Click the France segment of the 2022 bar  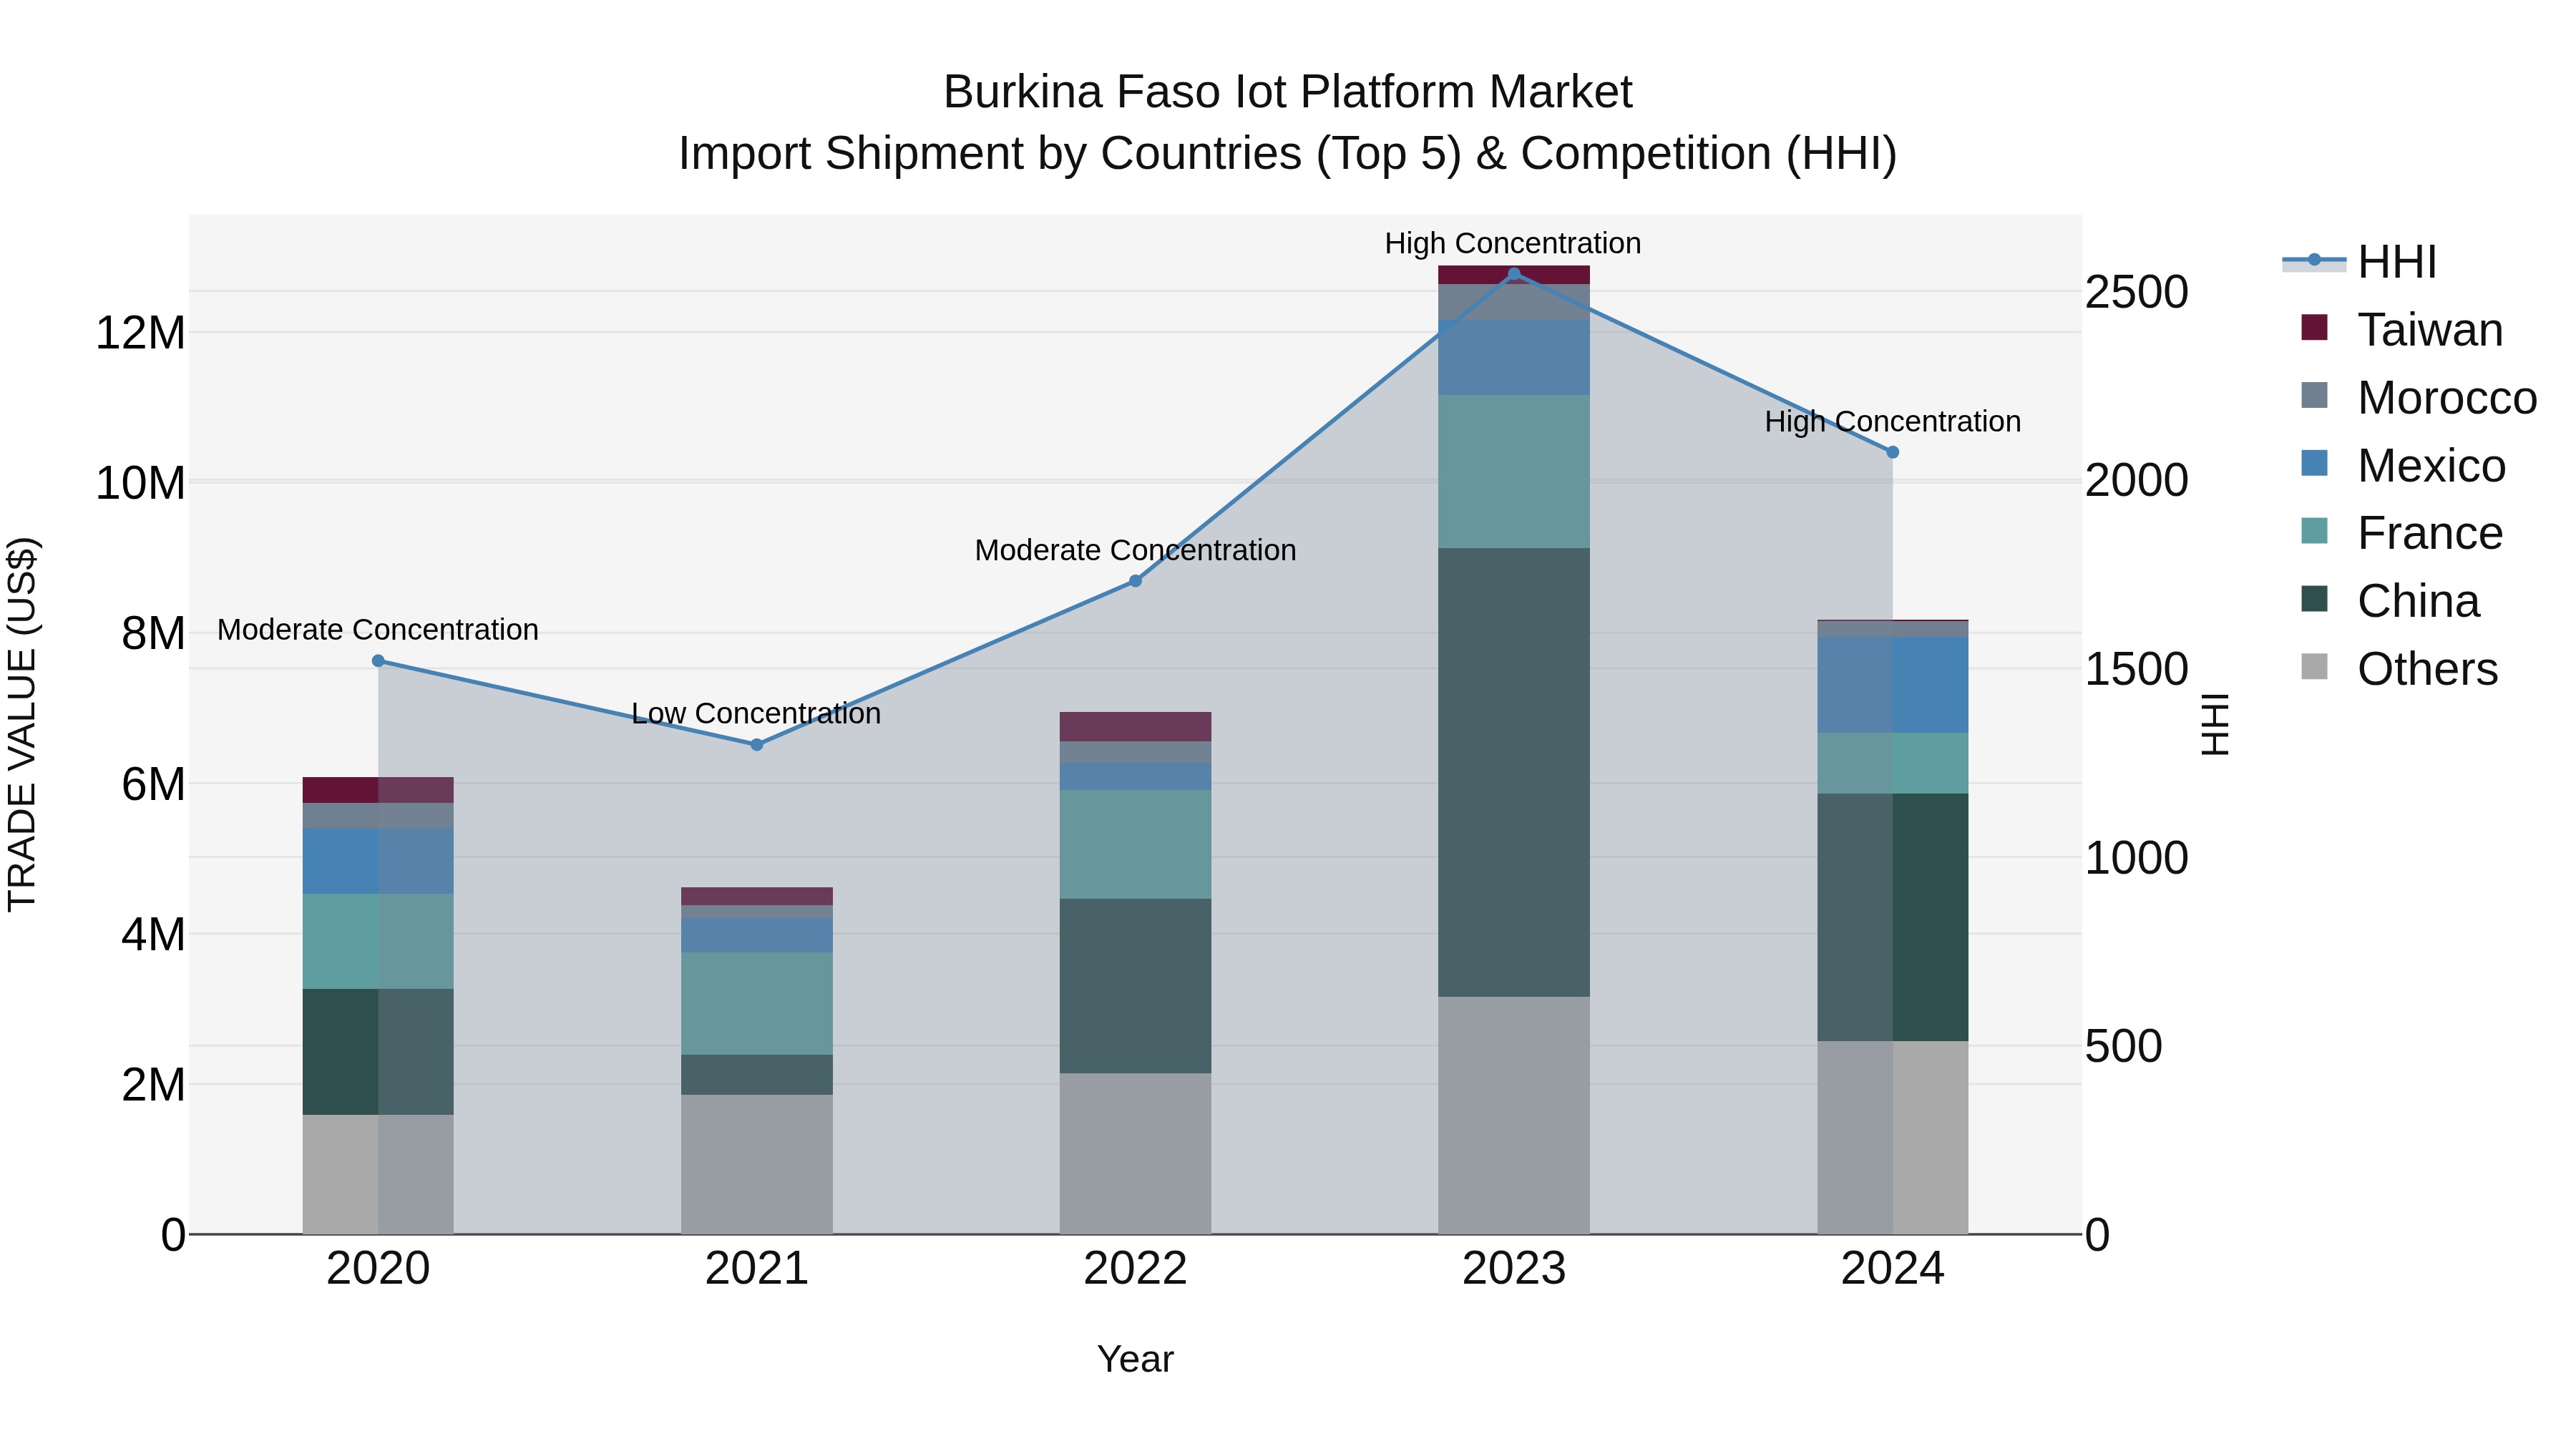click(x=1135, y=845)
